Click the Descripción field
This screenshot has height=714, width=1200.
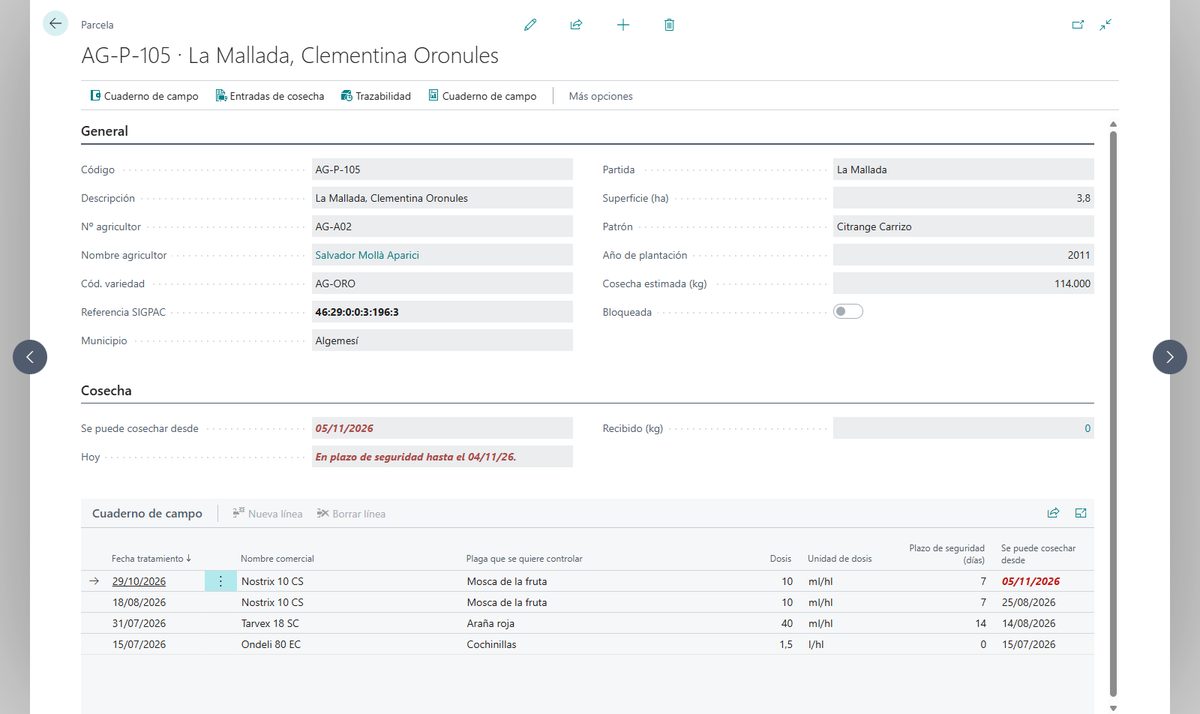tap(442, 198)
